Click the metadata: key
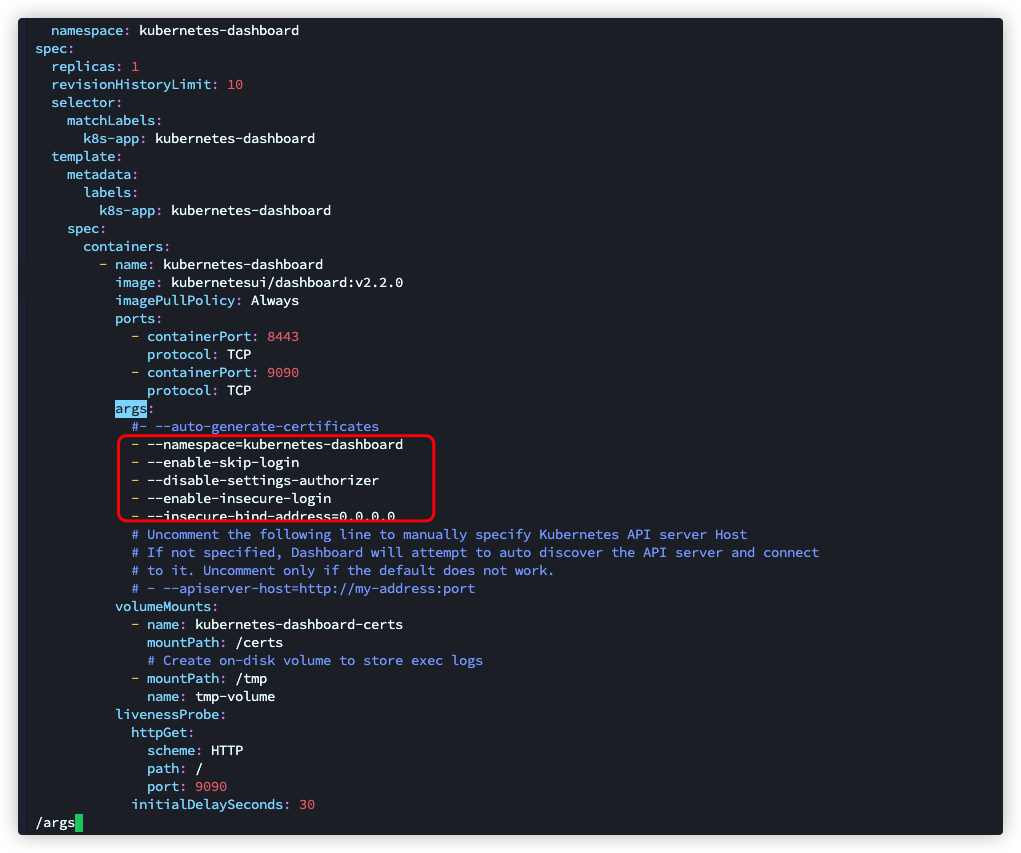The width and height of the screenshot is (1021, 853). tap(102, 175)
